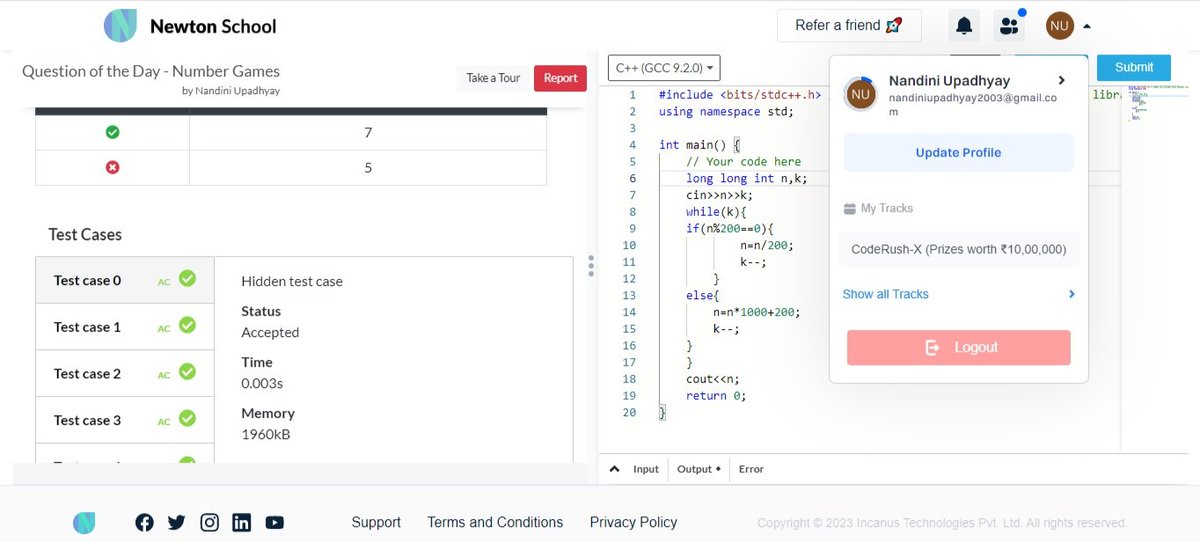The image size is (1200, 542).
Task: Open the notifications bell
Action: [964, 26]
